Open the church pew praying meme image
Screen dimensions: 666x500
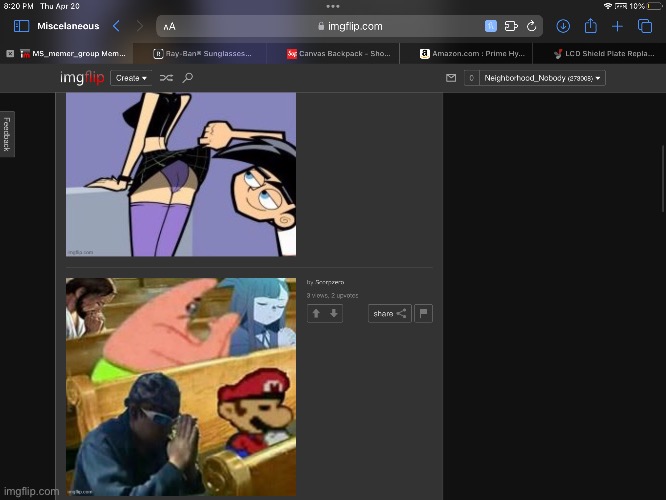pos(181,387)
